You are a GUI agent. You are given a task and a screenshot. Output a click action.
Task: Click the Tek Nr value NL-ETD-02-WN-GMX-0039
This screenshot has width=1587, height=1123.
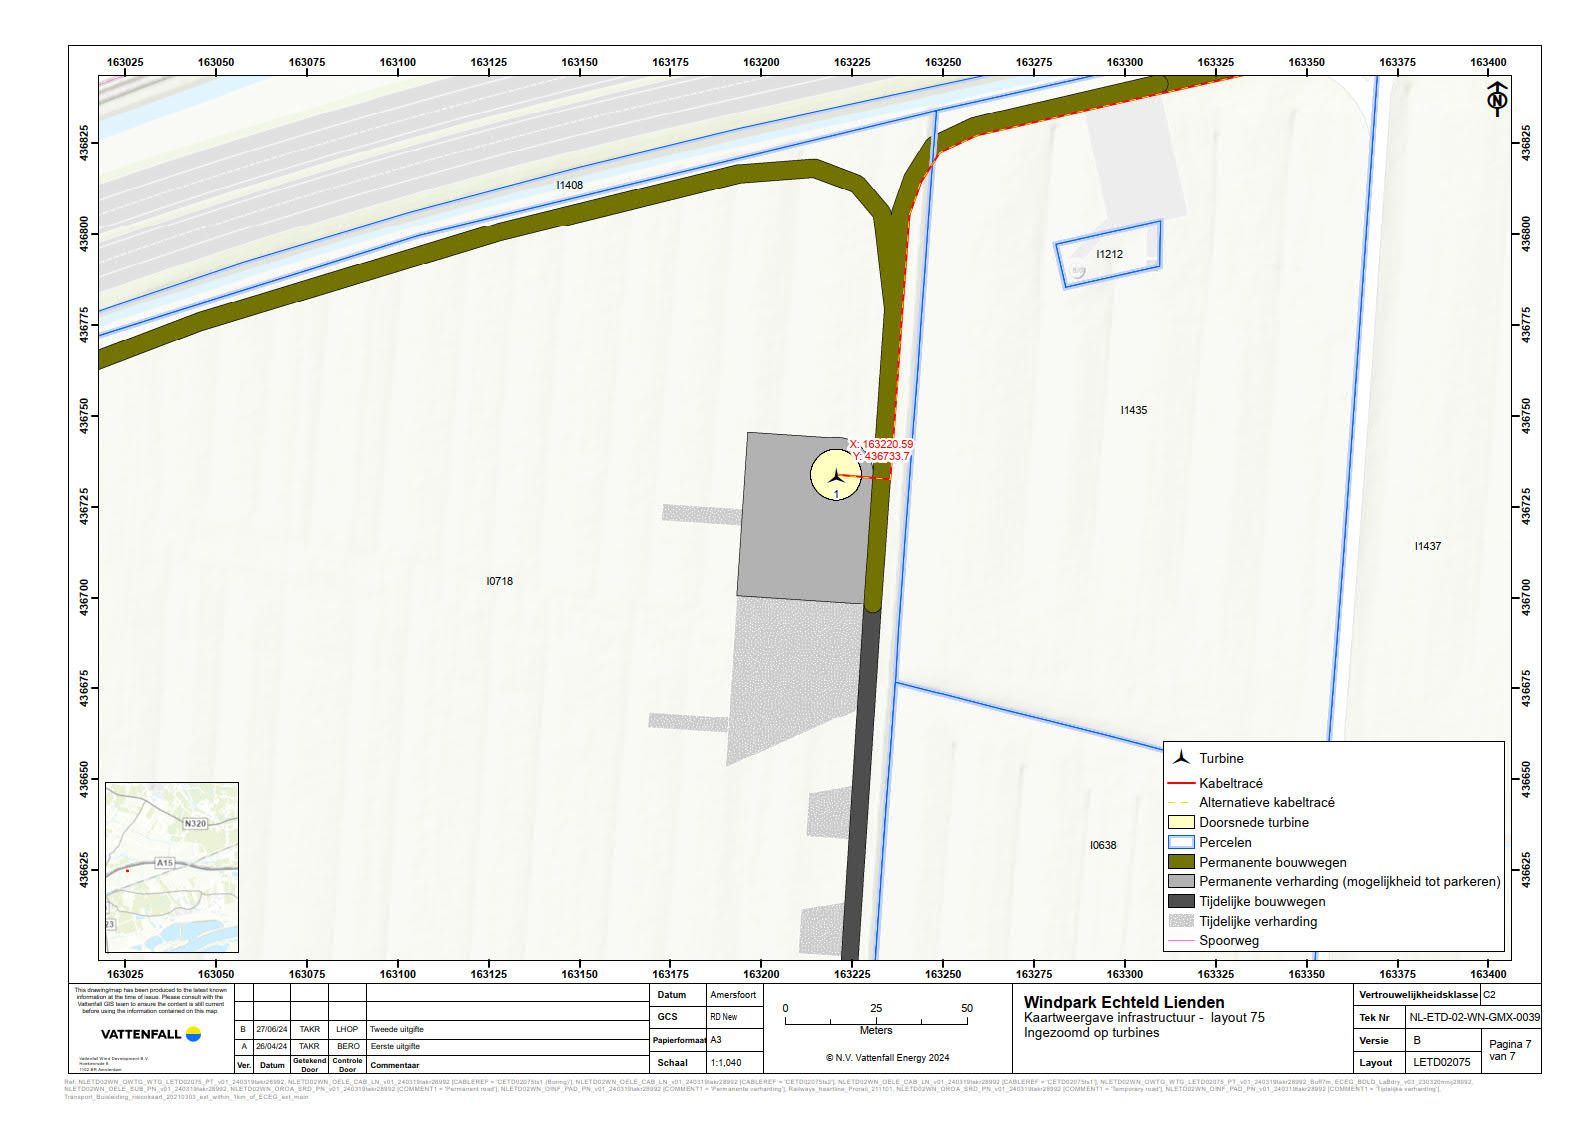pos(1474,1017)
